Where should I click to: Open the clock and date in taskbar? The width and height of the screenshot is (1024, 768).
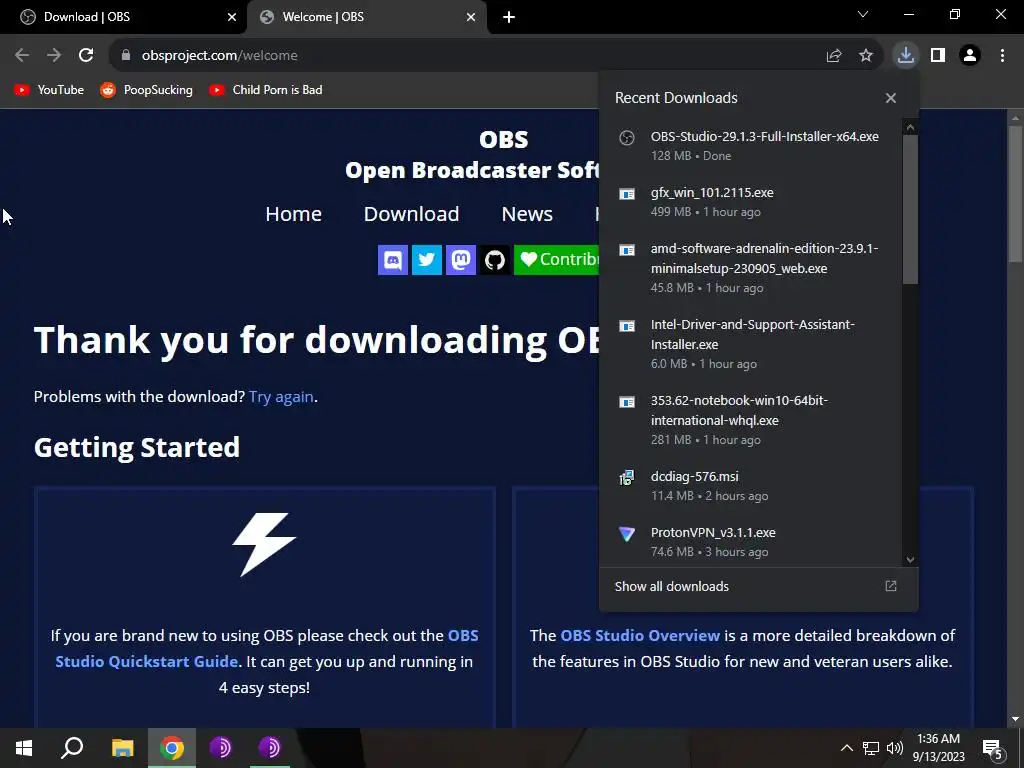click(938, 748)
